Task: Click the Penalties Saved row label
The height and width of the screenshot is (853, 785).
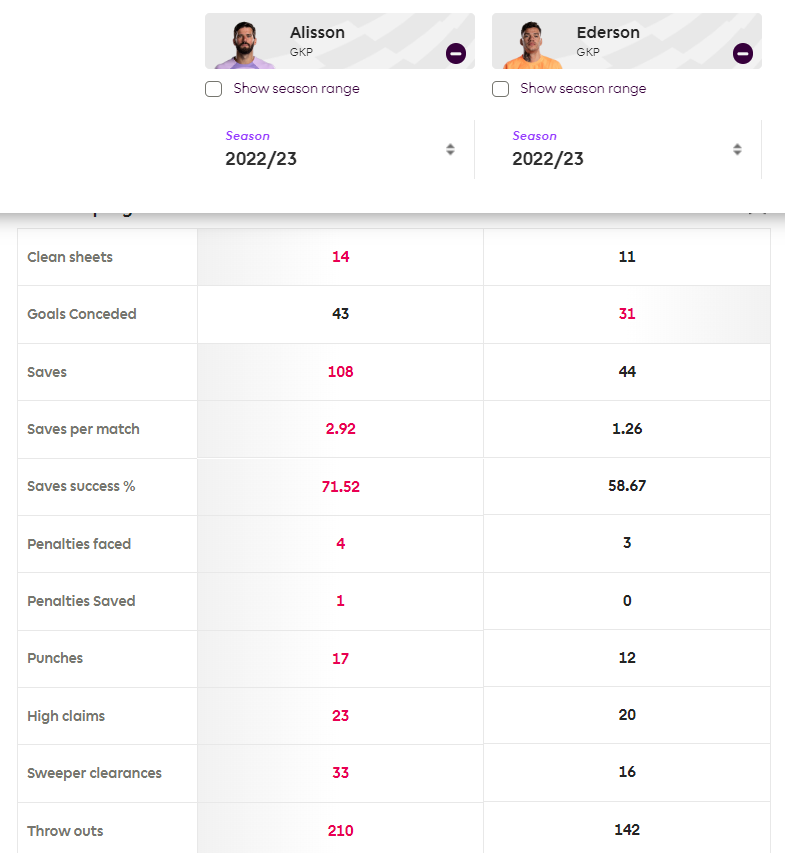Action: point(81,601)
